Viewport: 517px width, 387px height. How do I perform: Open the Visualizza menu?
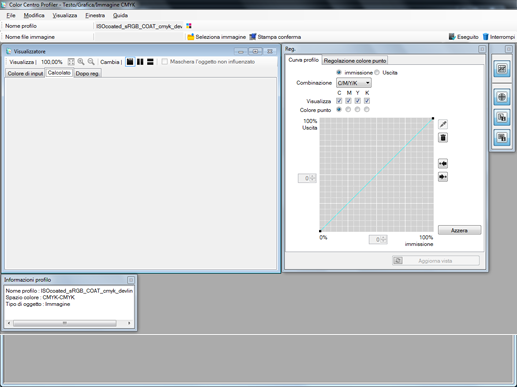(x=65, y=15)
